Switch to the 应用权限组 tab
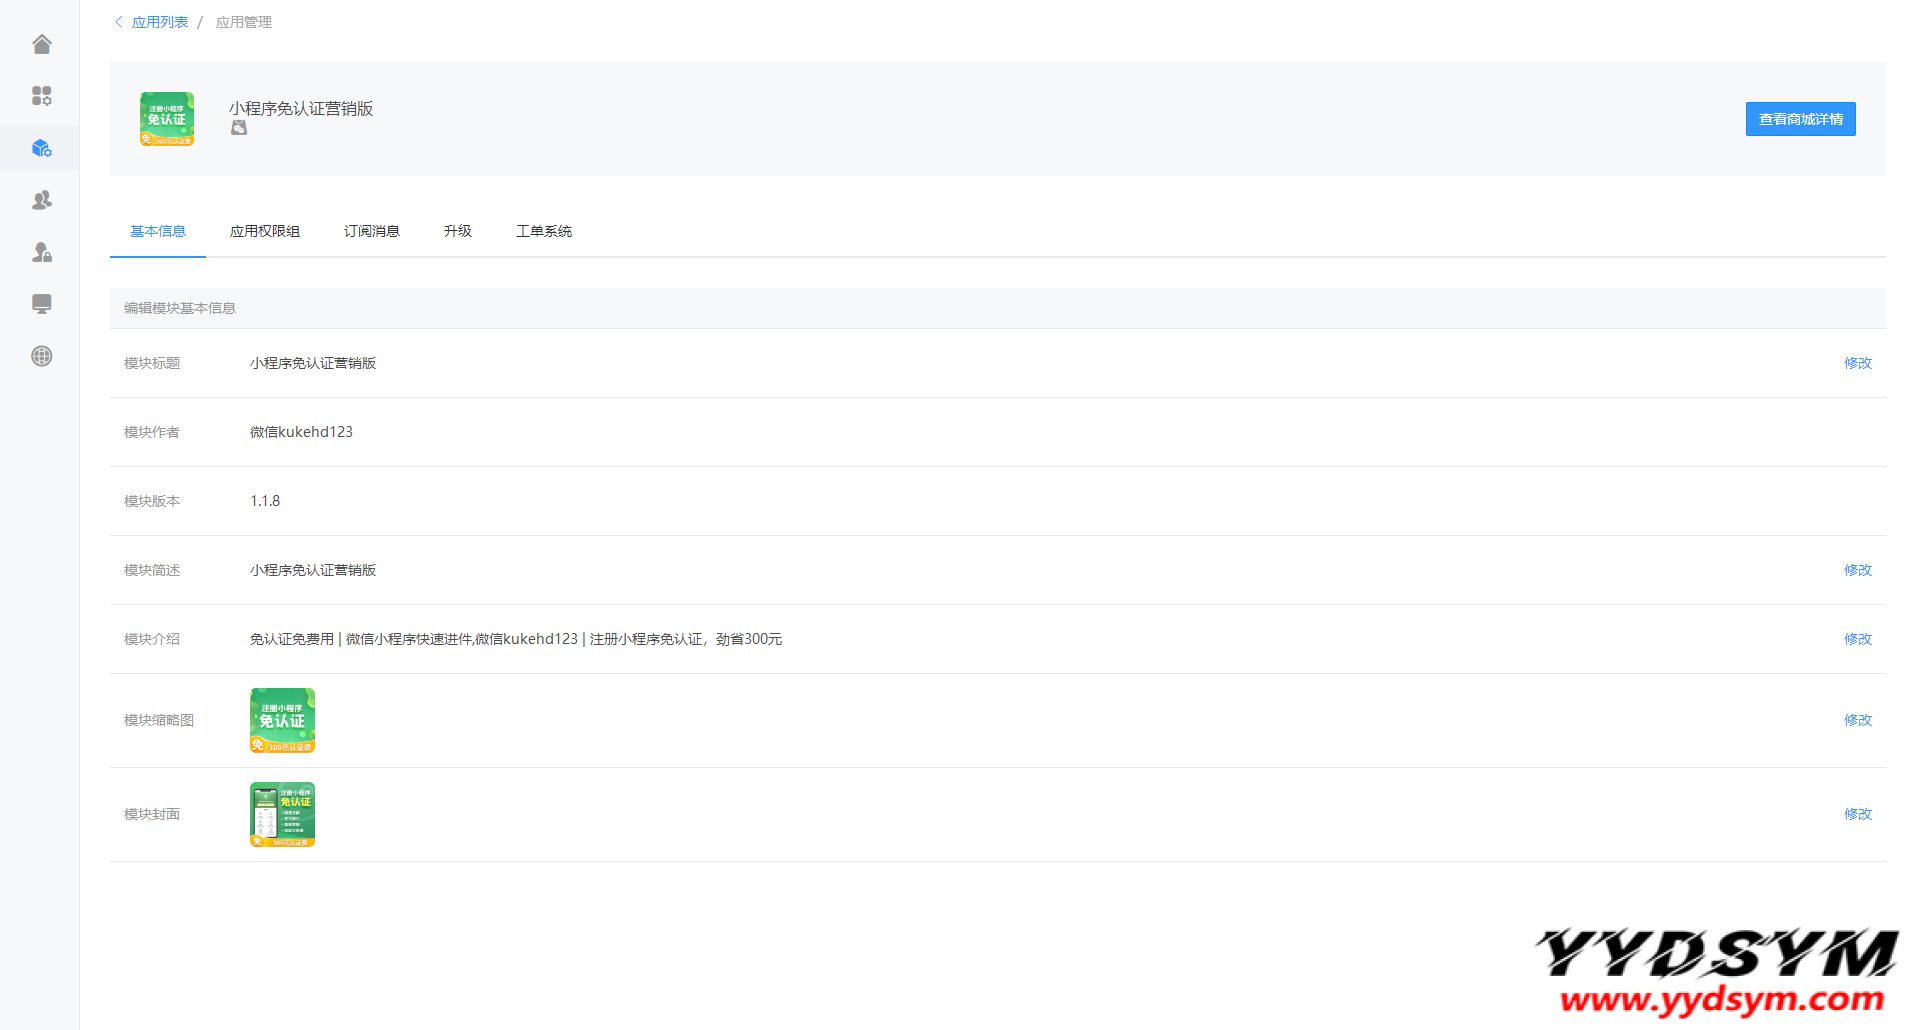Viewport: 1915px width, 1030px height. 265,231
